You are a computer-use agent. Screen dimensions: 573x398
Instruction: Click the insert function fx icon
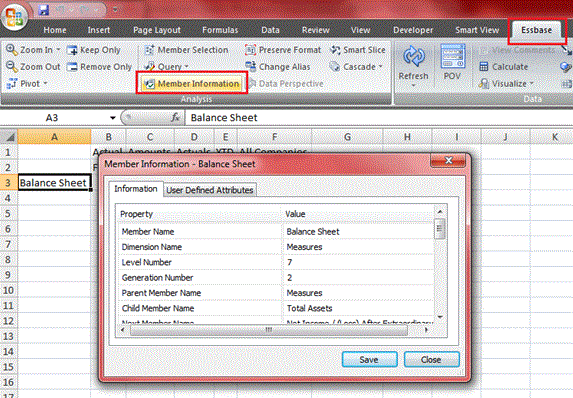[175, 117]
